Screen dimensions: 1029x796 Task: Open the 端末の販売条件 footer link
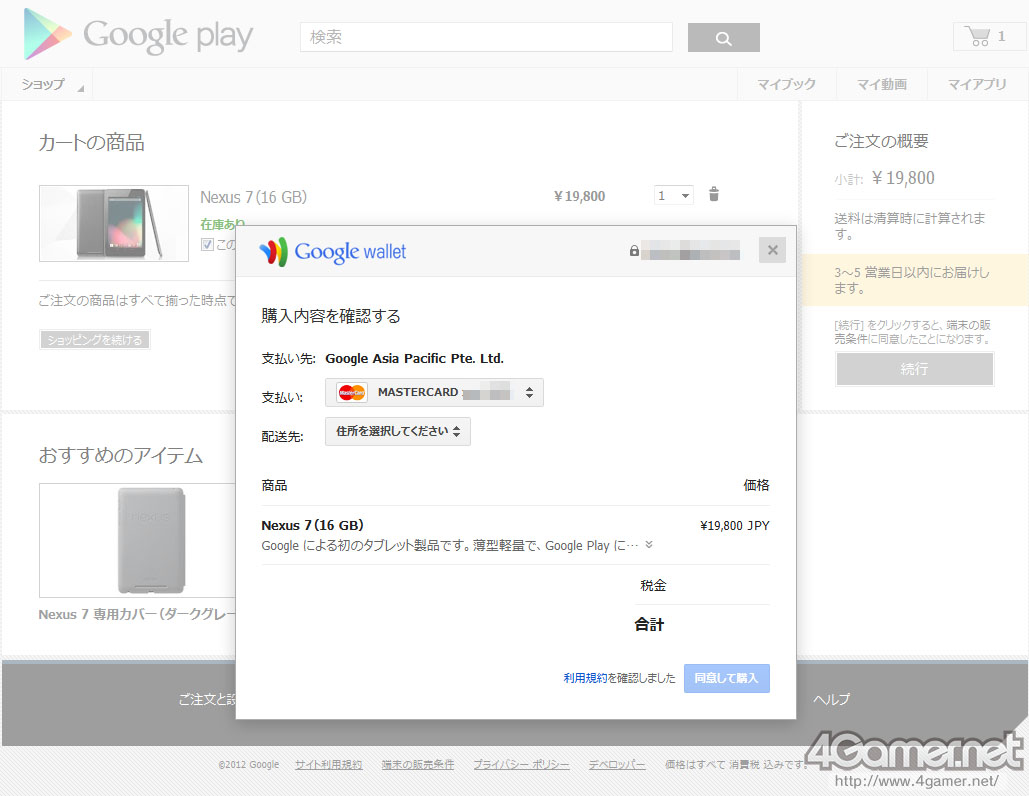point(418,765)
